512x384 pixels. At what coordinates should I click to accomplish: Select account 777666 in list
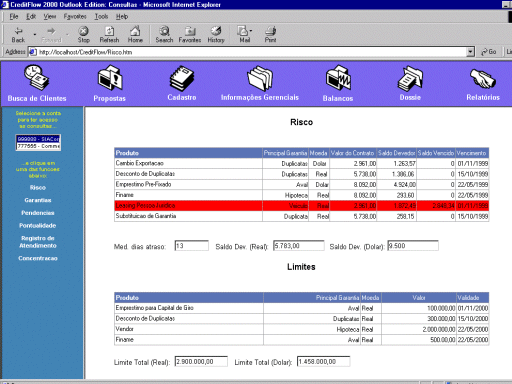38,146
